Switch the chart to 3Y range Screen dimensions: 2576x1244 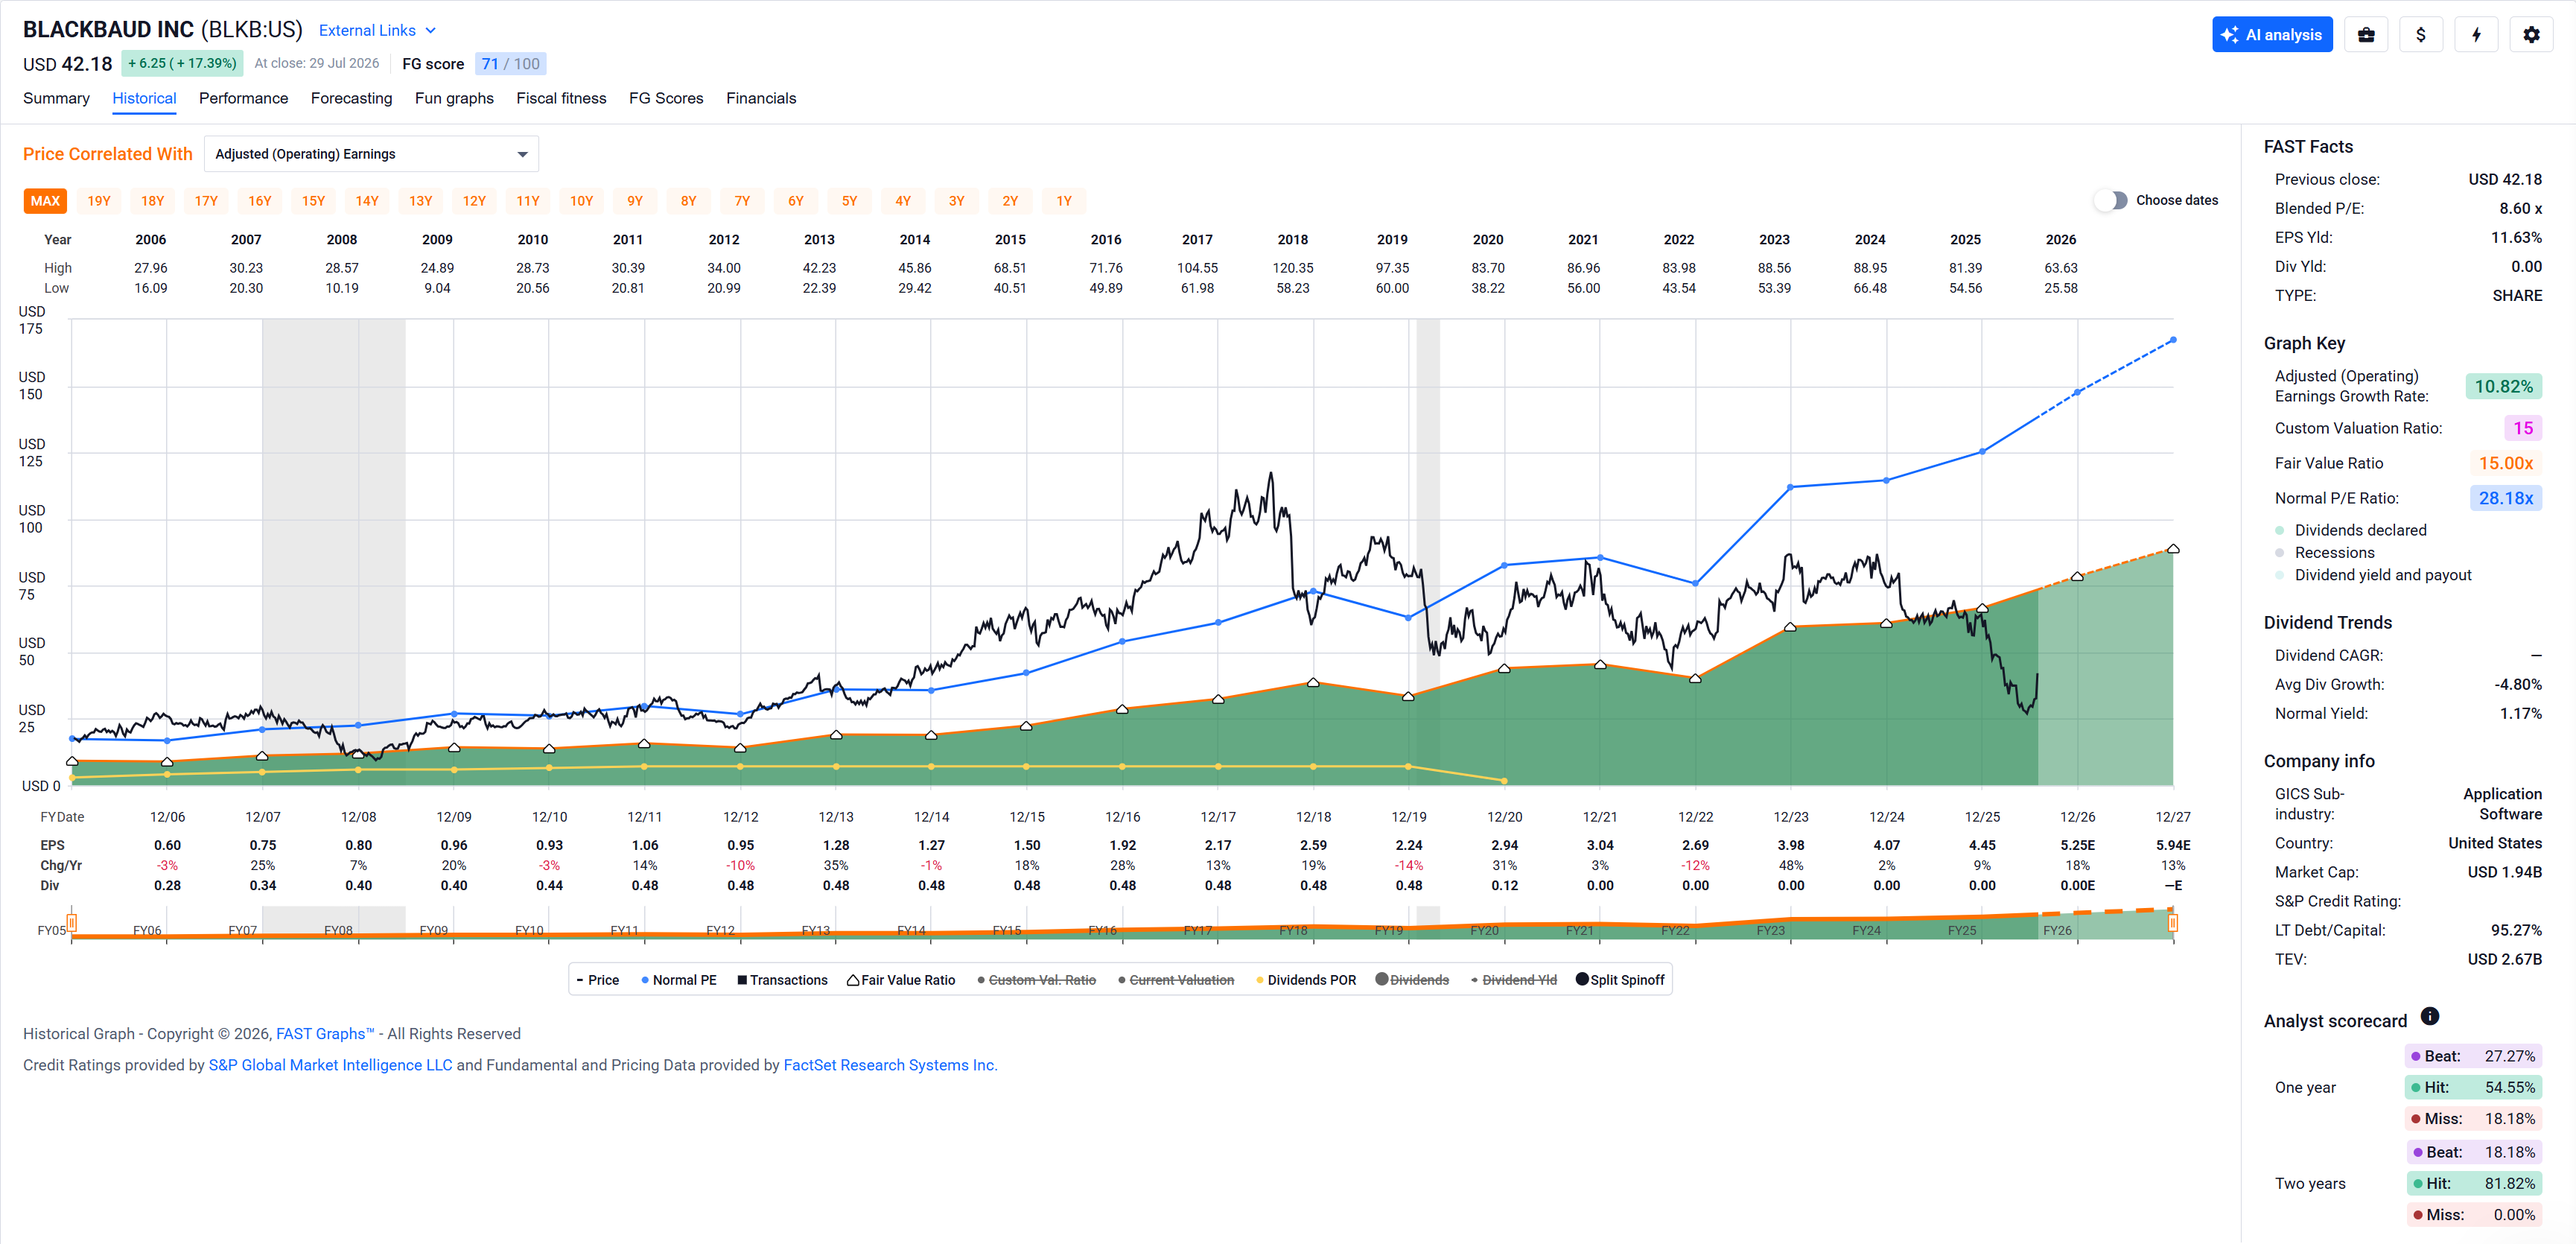point(957,201)
